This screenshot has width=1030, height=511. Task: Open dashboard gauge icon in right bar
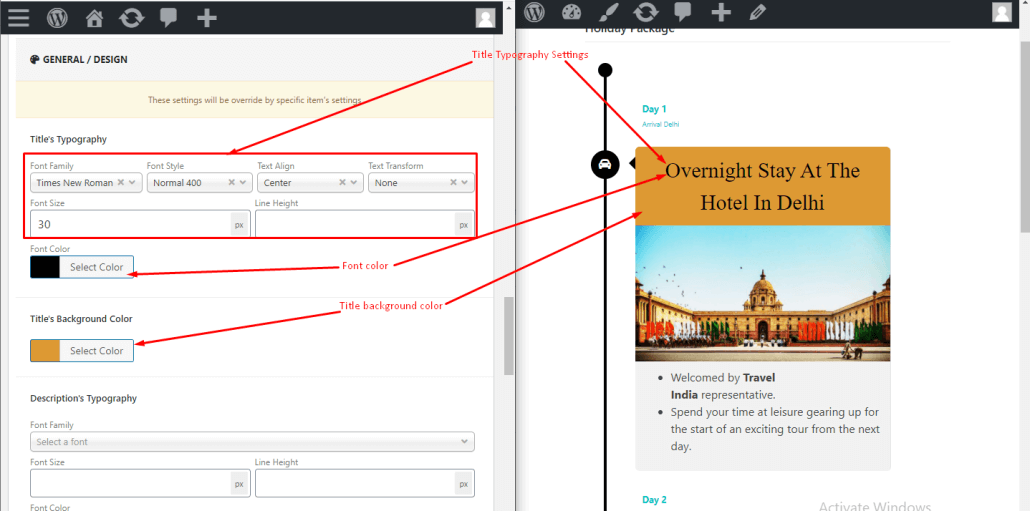[x=572, y=12]
